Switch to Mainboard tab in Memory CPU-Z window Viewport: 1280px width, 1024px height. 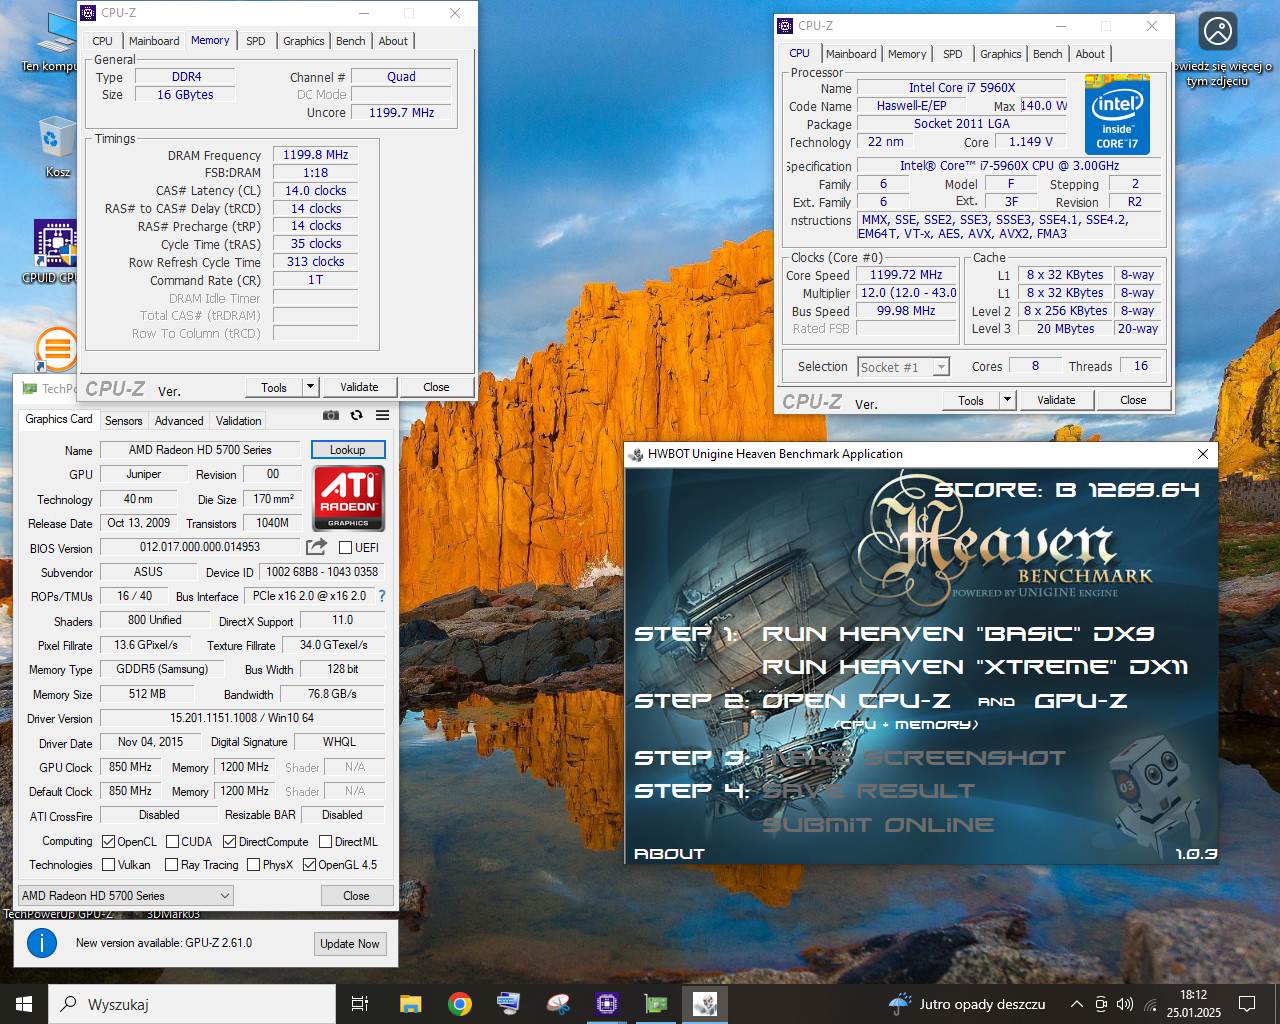point(154,41)
